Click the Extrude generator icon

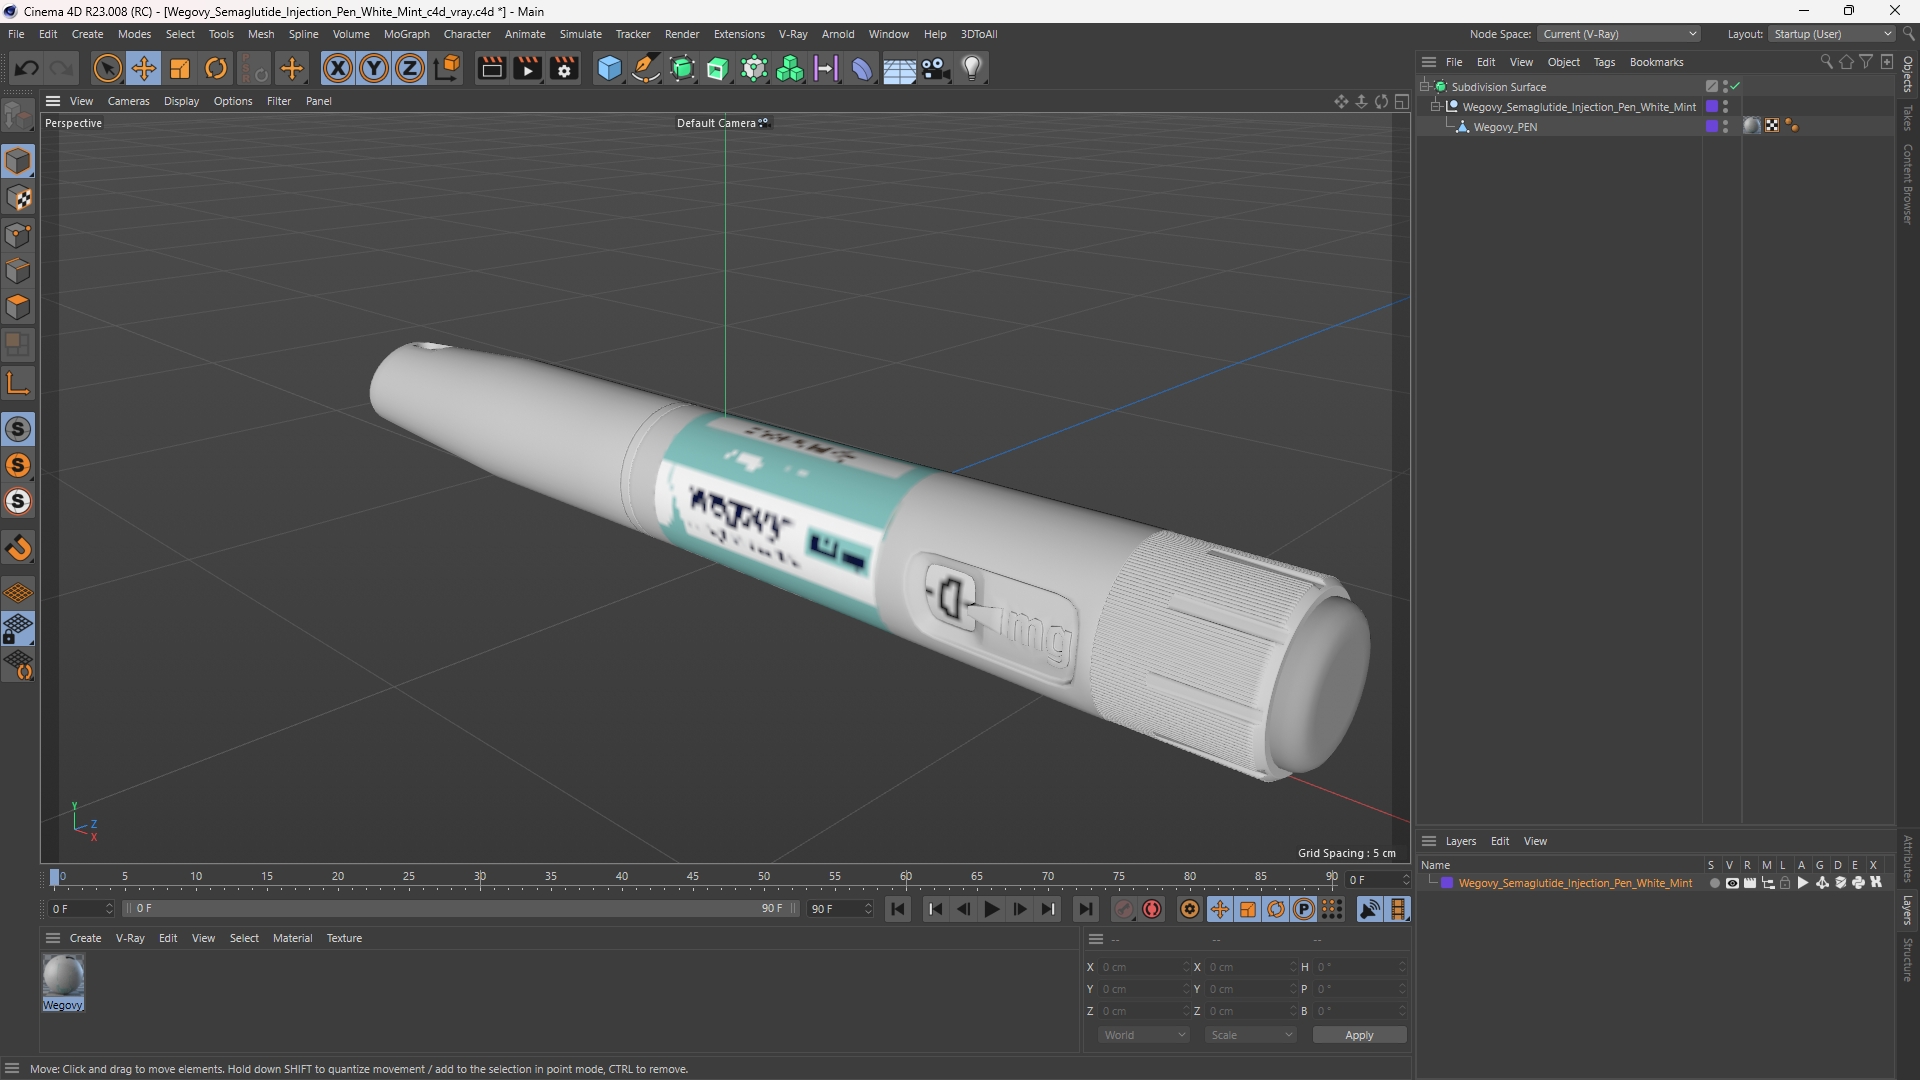point(718,68)
